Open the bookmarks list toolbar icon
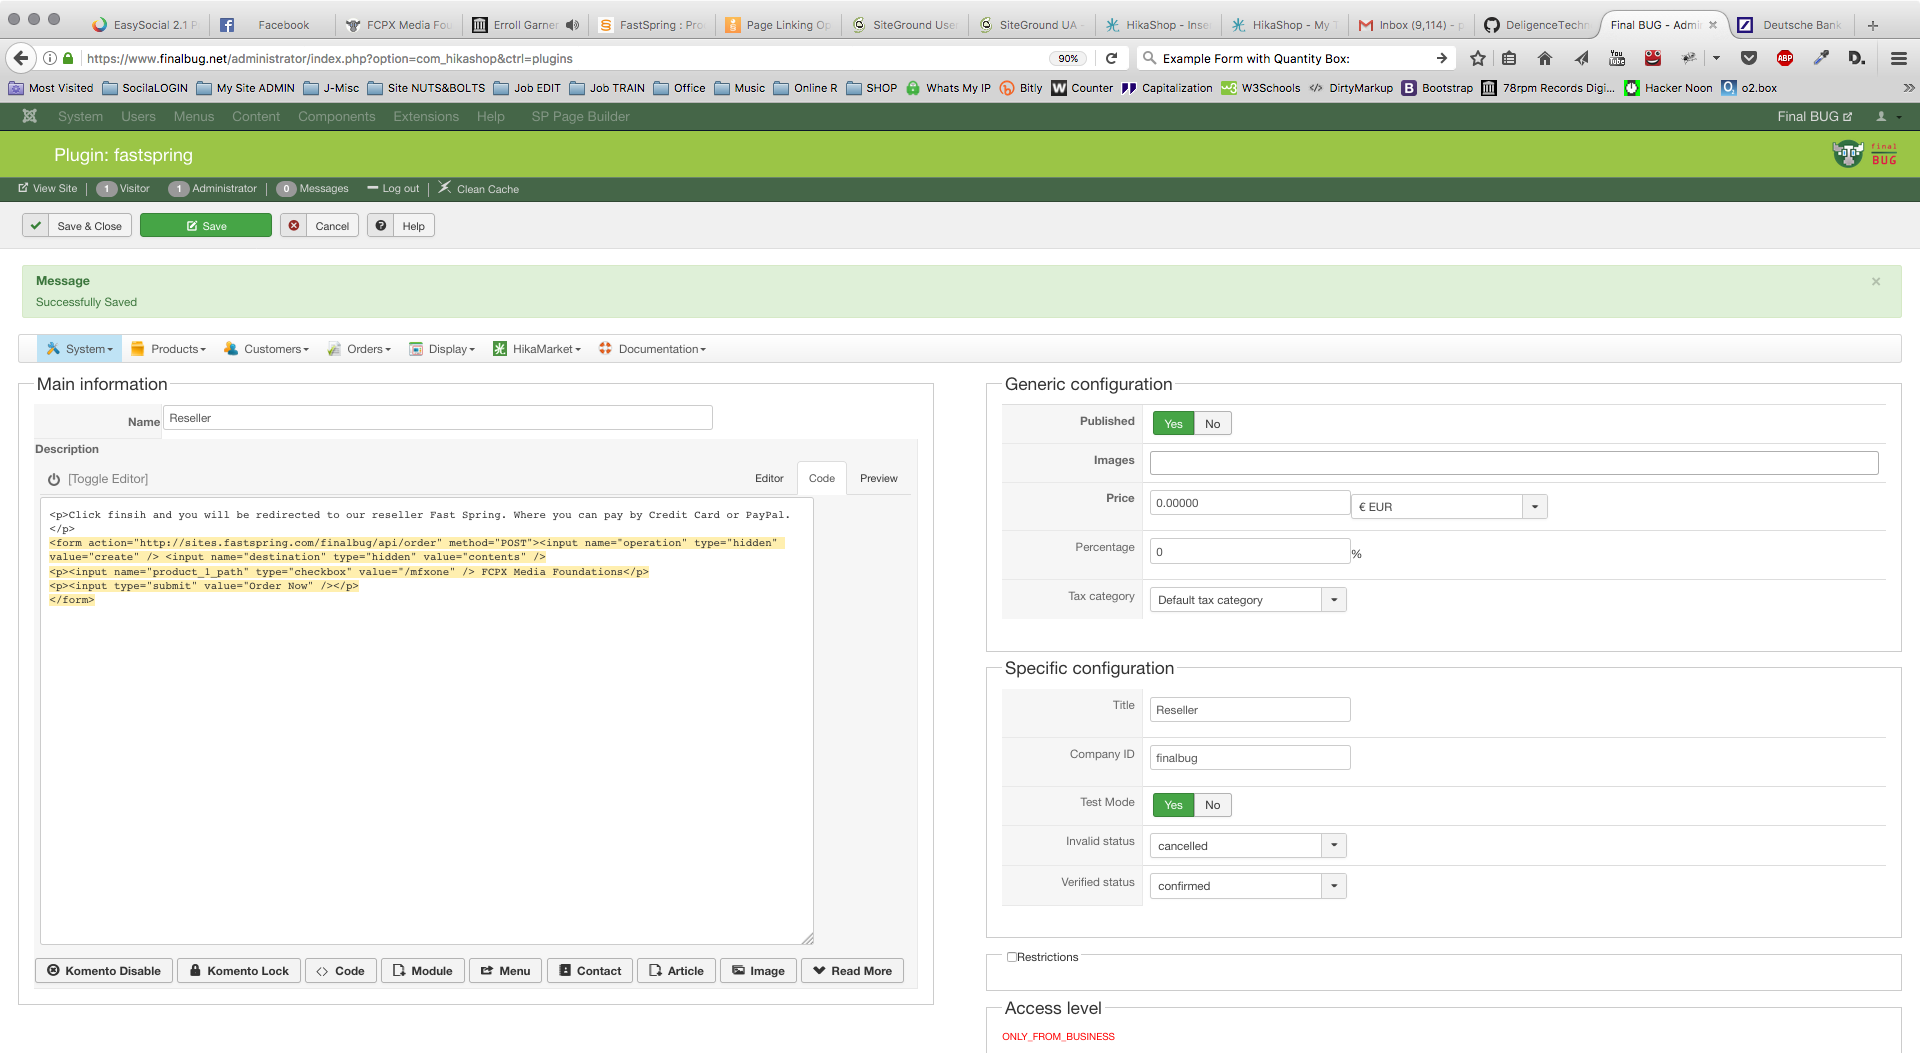The width and height of the screenshot is (1920, 1053). 1509,58
